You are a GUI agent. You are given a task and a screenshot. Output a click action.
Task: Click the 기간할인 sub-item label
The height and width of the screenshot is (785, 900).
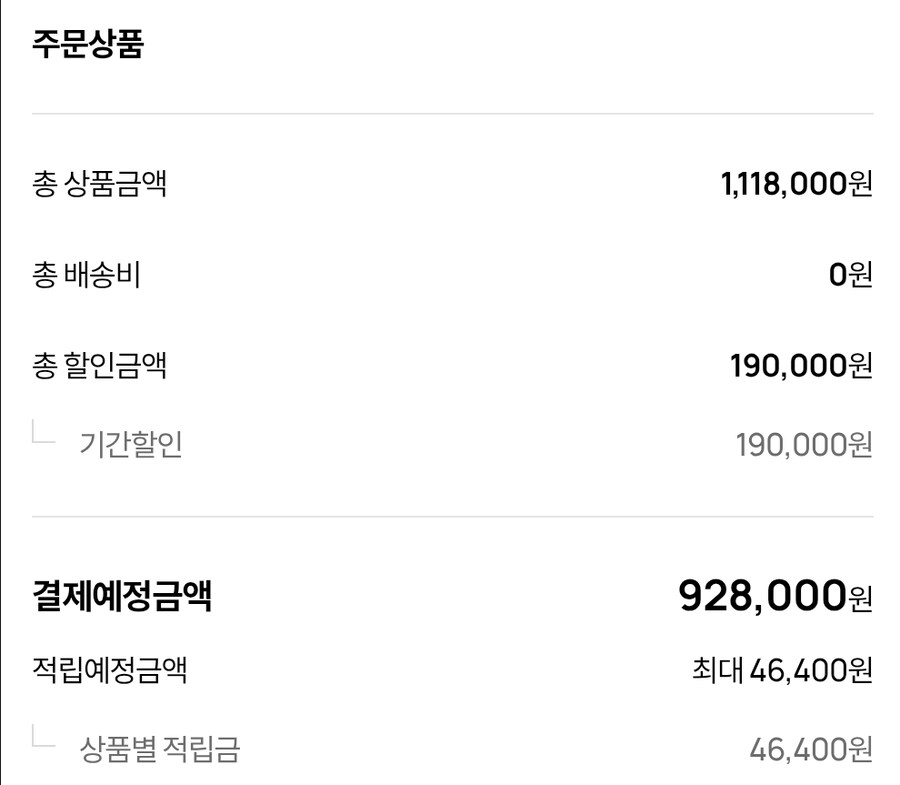(131, 445)
